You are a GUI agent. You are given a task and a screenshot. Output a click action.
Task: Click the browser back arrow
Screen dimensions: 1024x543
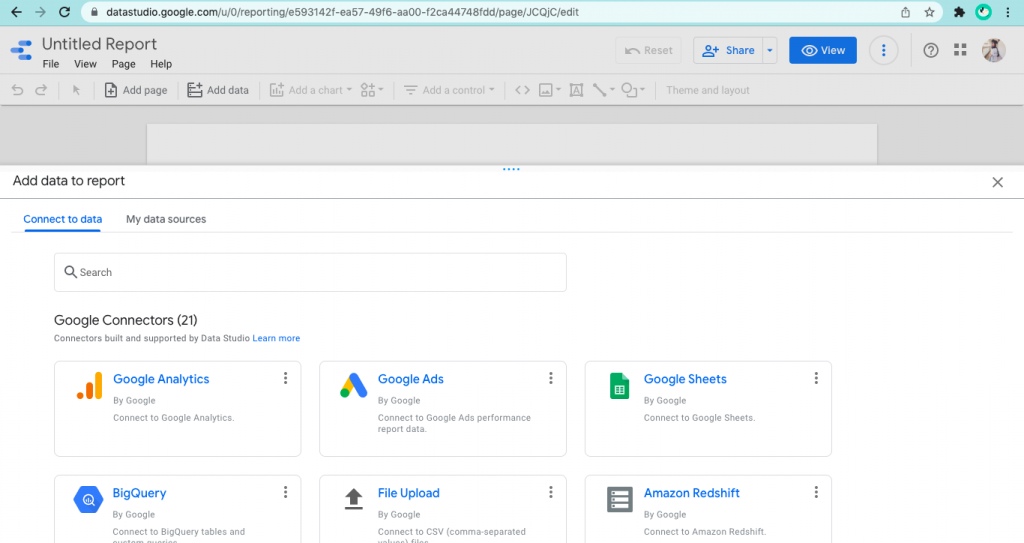coord(16,12)
